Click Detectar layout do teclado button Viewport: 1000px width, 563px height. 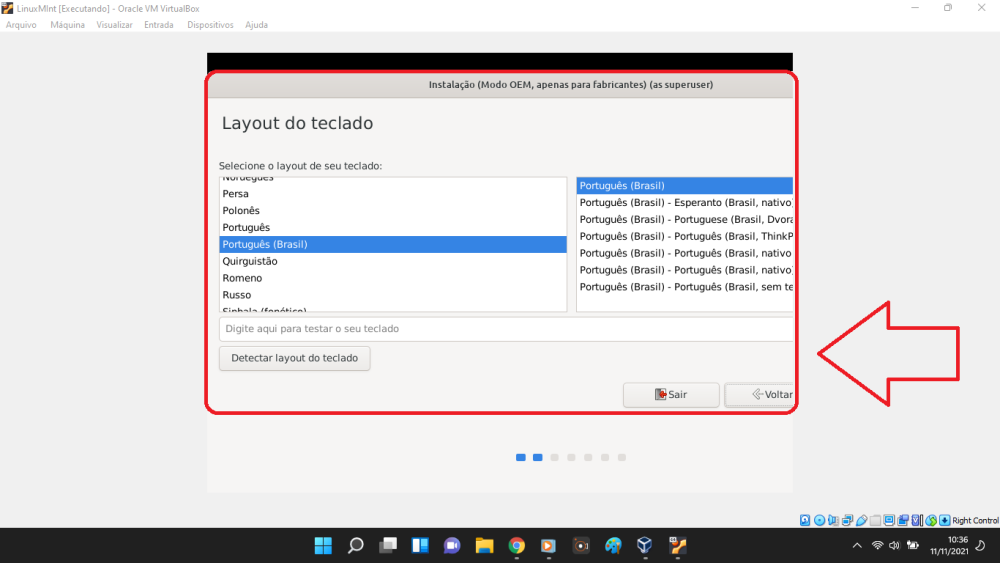[x=294, y=358]
